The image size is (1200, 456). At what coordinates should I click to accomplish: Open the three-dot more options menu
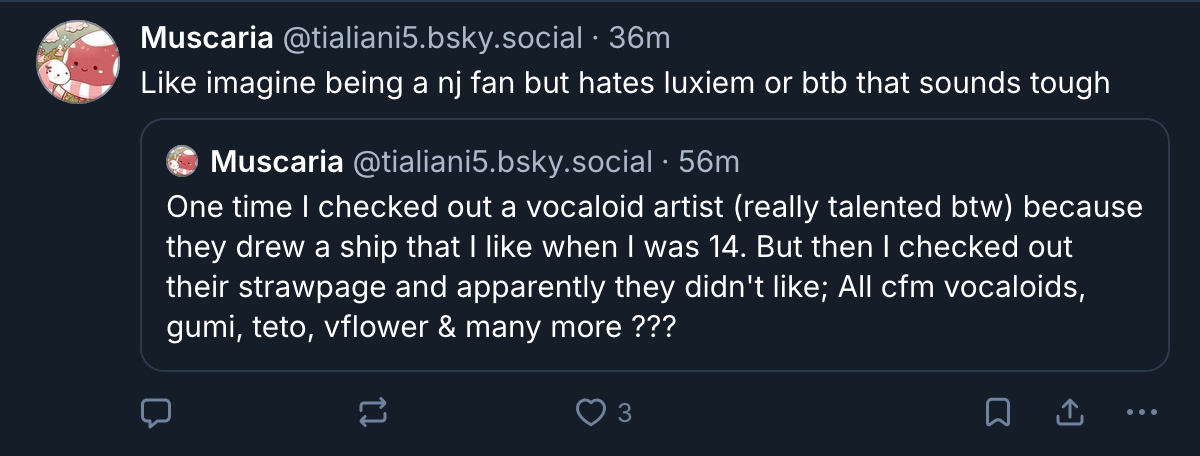pyautogui.click(x=1141, y=412)
